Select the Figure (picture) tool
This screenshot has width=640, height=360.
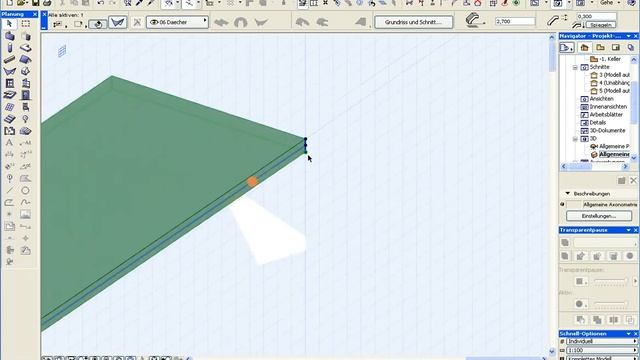26,214
